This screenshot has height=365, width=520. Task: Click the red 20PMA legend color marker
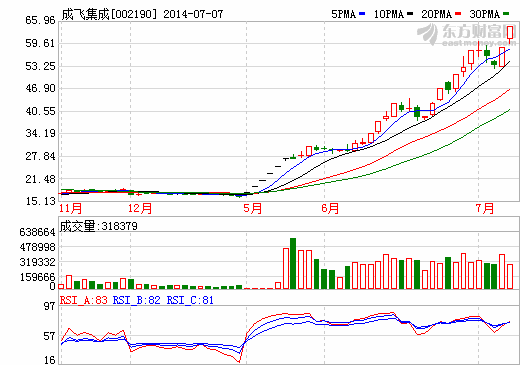(x=458, y=14)
